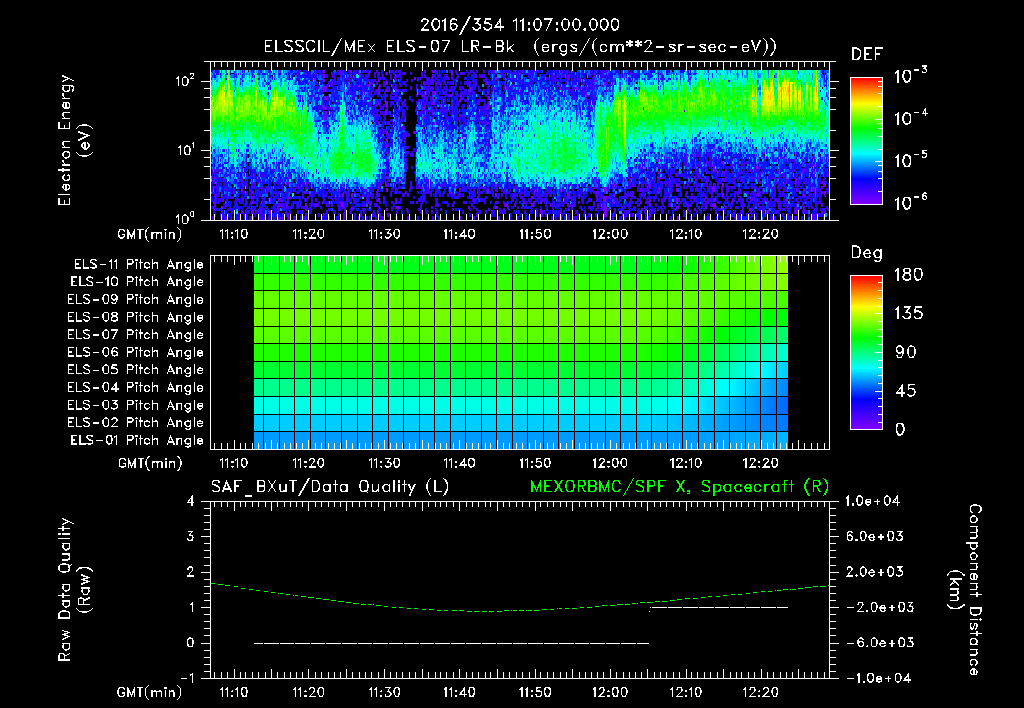Click the 11:30 tick under the electron spectrogram
Viewport: 1024px width, 708px height.
tap(384, 234)
